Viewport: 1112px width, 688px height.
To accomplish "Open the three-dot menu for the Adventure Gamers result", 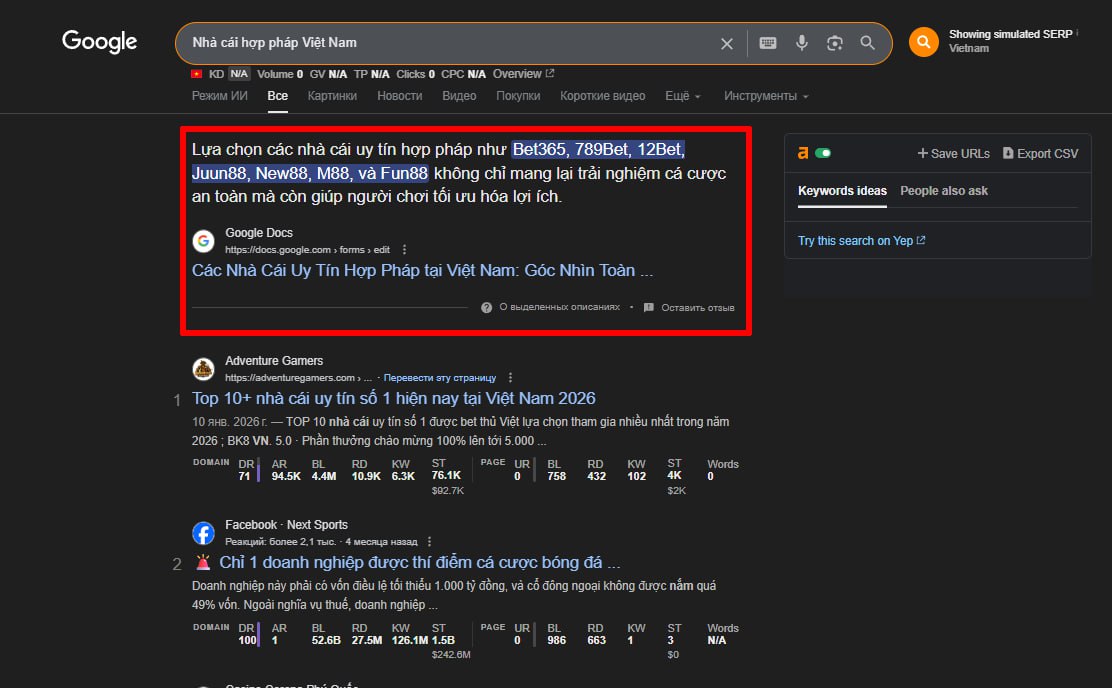I will (x=511, y=378).
